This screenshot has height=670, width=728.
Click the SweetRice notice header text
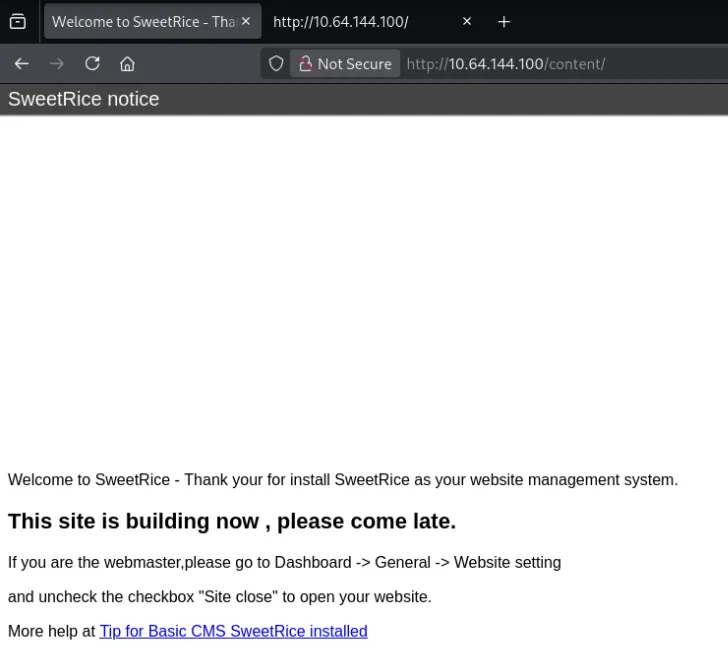pos(84,99)
